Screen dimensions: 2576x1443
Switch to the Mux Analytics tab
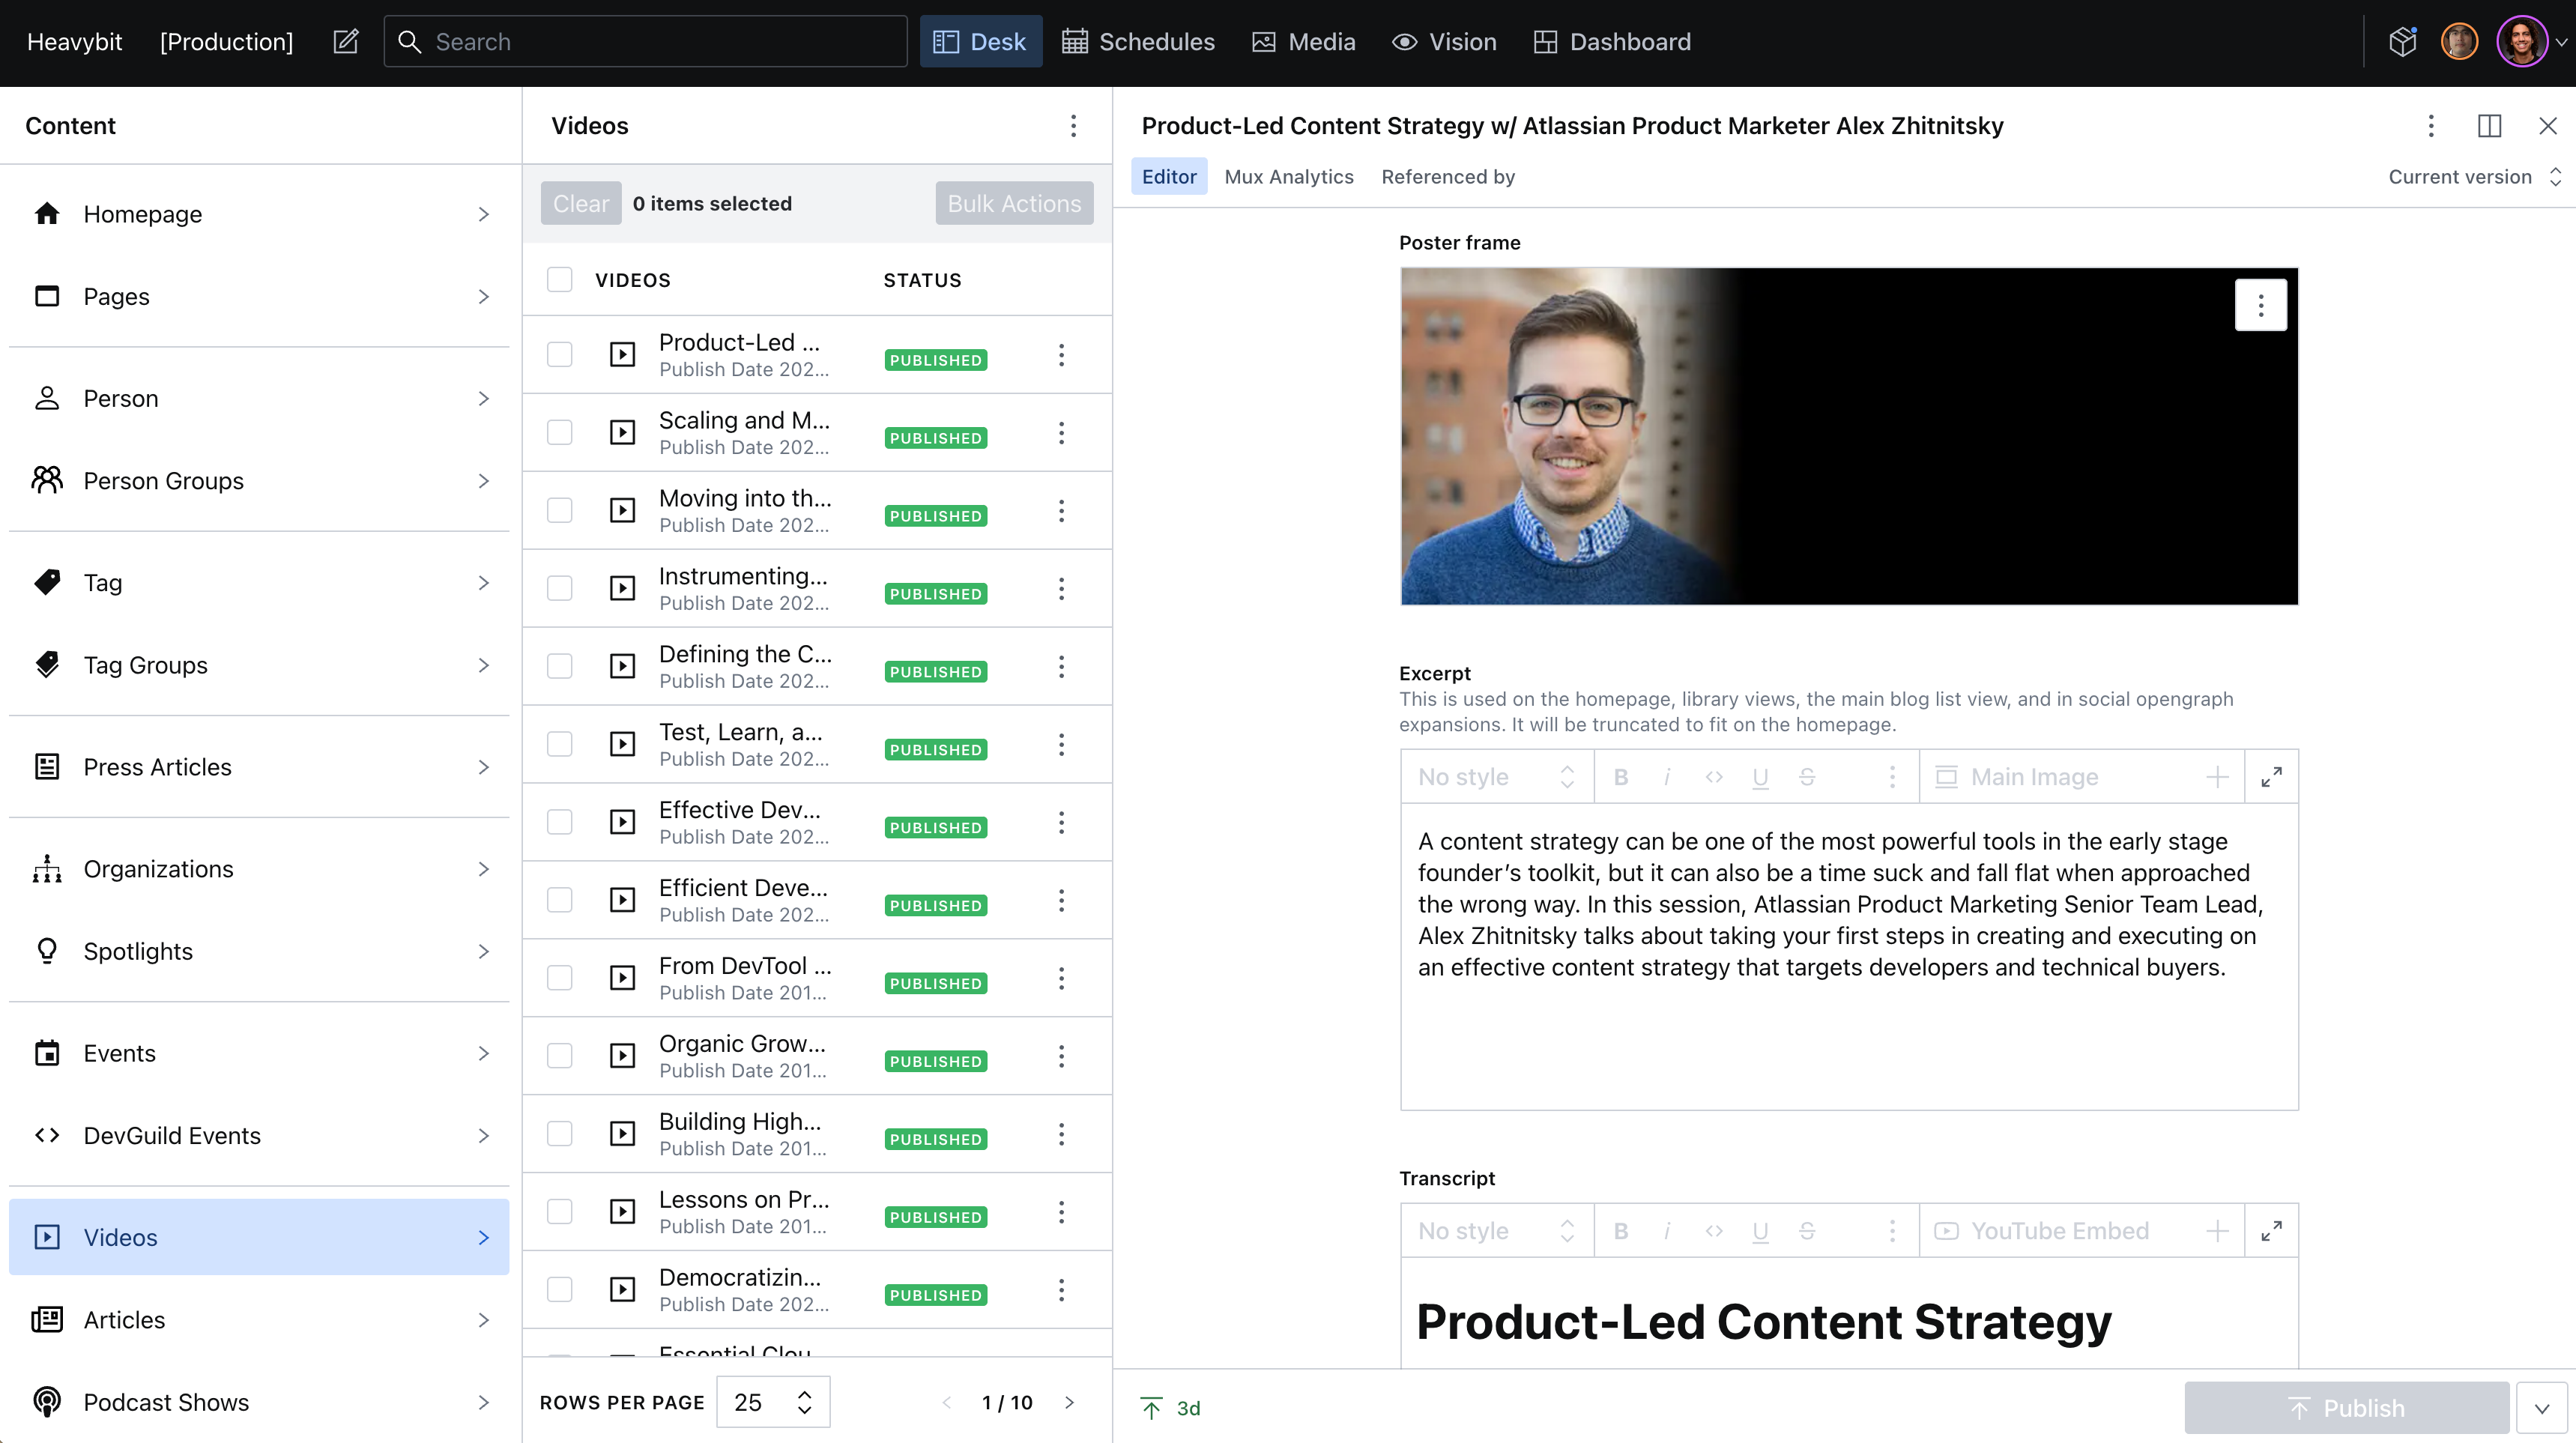click(1288, 177)
